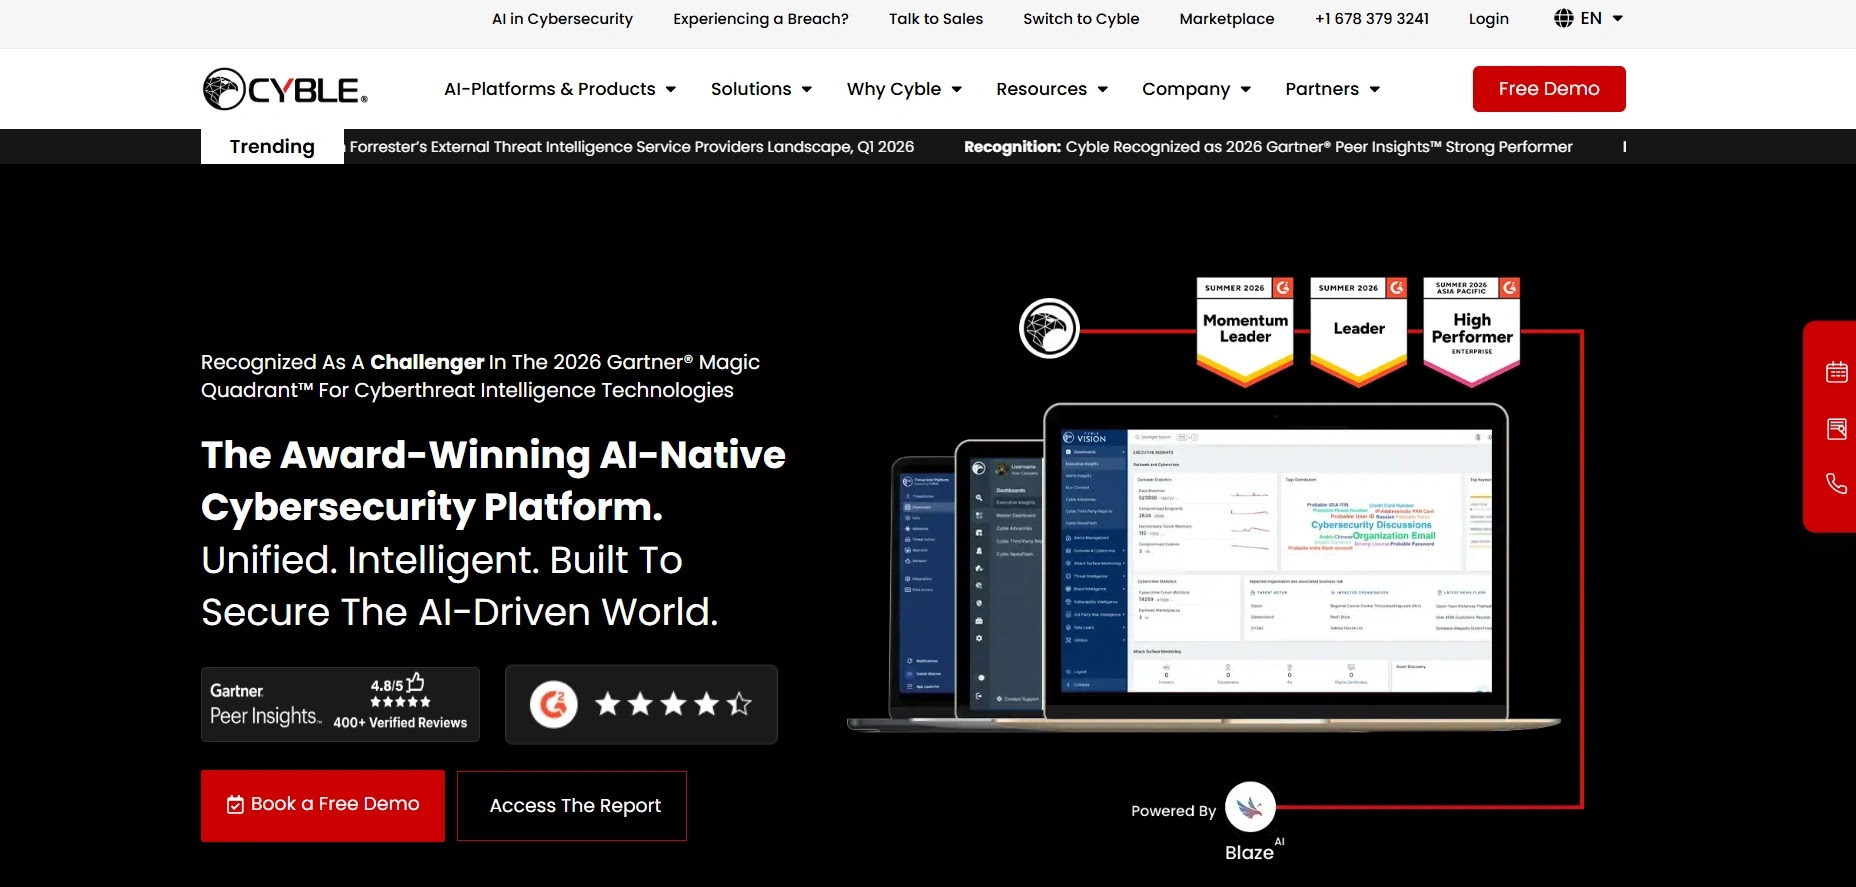Expand the Partners dropdown
This screenshot has width=1856, height=887.
click(x=1332, y=89)
